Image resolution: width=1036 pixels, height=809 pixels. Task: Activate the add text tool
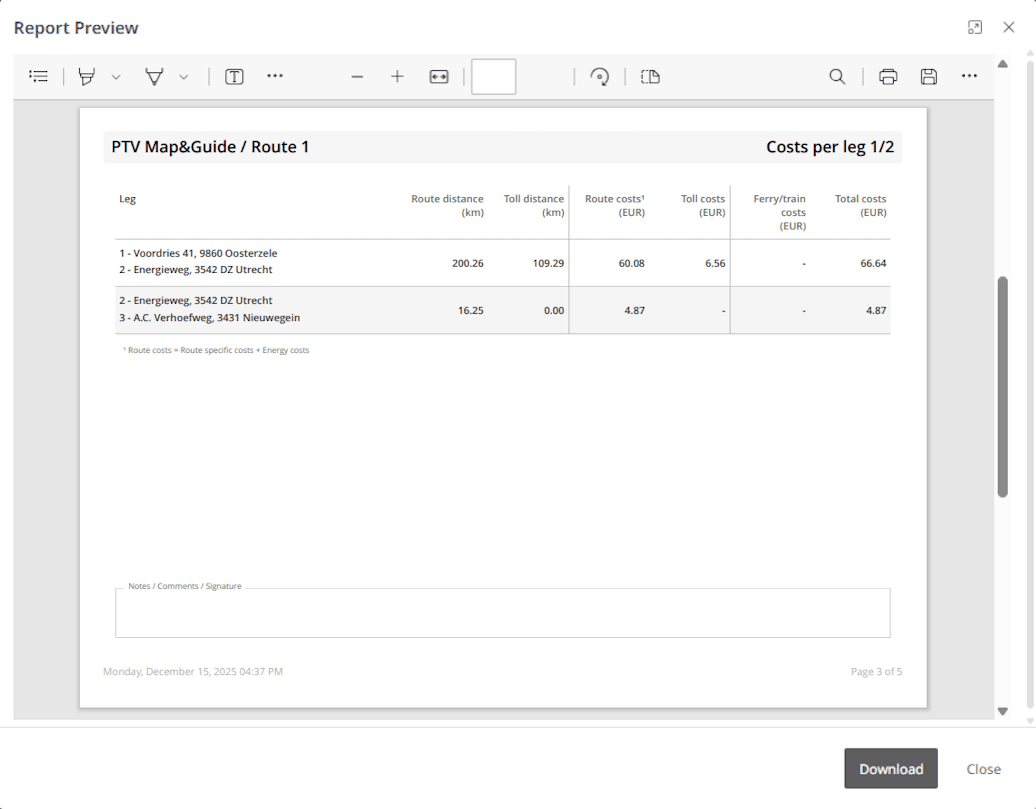tap(234, 76)
